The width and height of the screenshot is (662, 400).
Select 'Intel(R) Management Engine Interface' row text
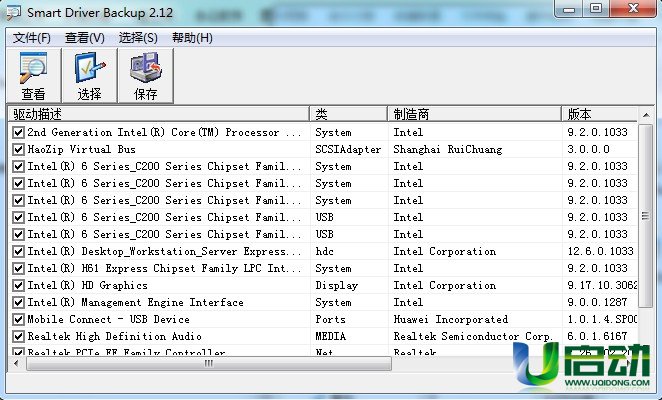click(x=136, y=302)
